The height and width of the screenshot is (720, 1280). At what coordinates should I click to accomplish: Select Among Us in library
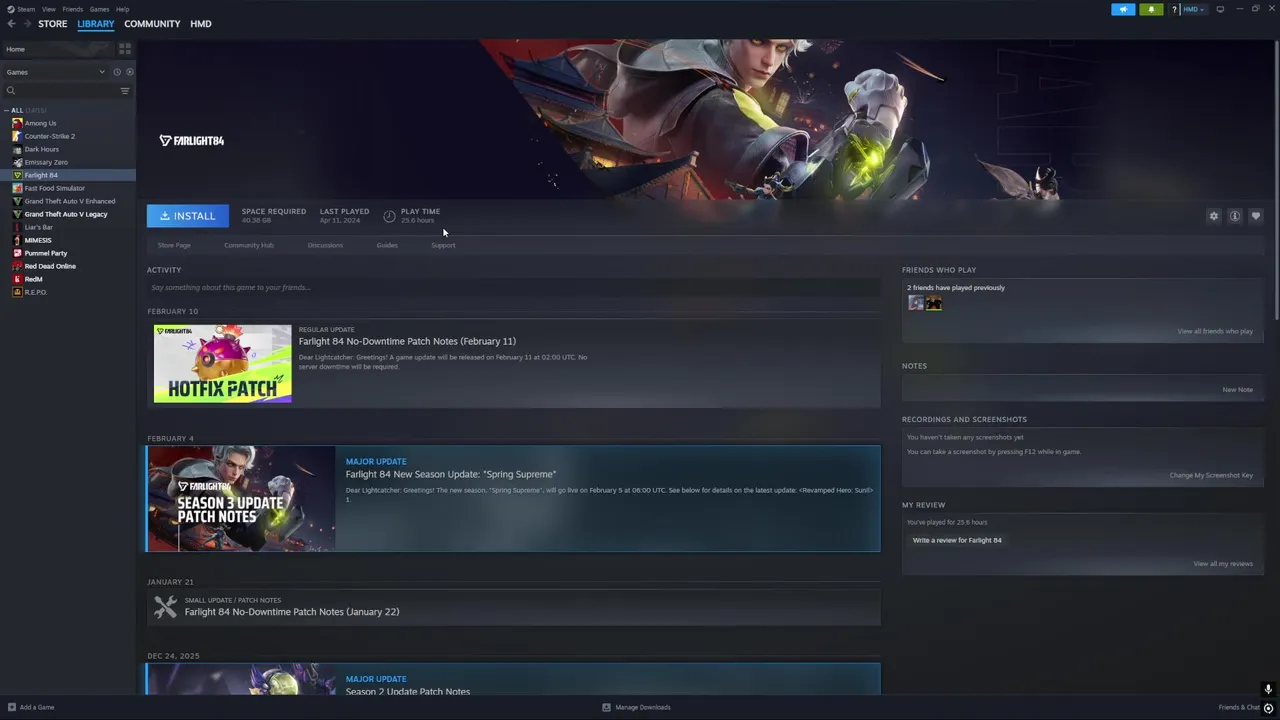point(68,123)
